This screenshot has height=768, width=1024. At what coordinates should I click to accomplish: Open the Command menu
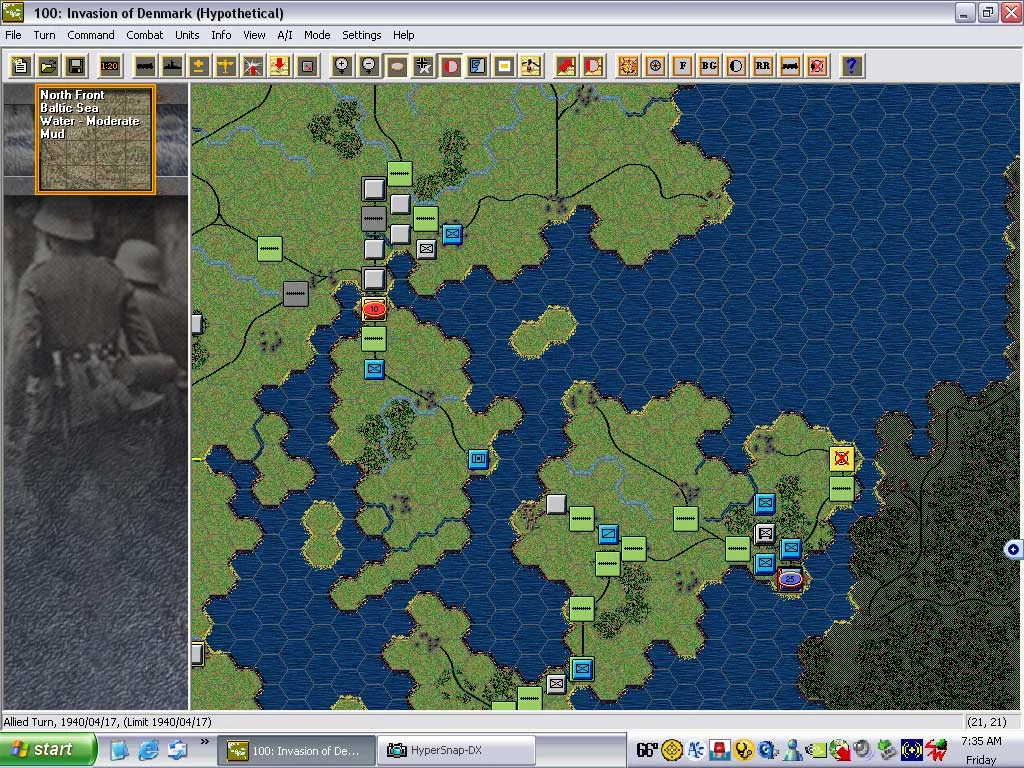pos(91,35)
